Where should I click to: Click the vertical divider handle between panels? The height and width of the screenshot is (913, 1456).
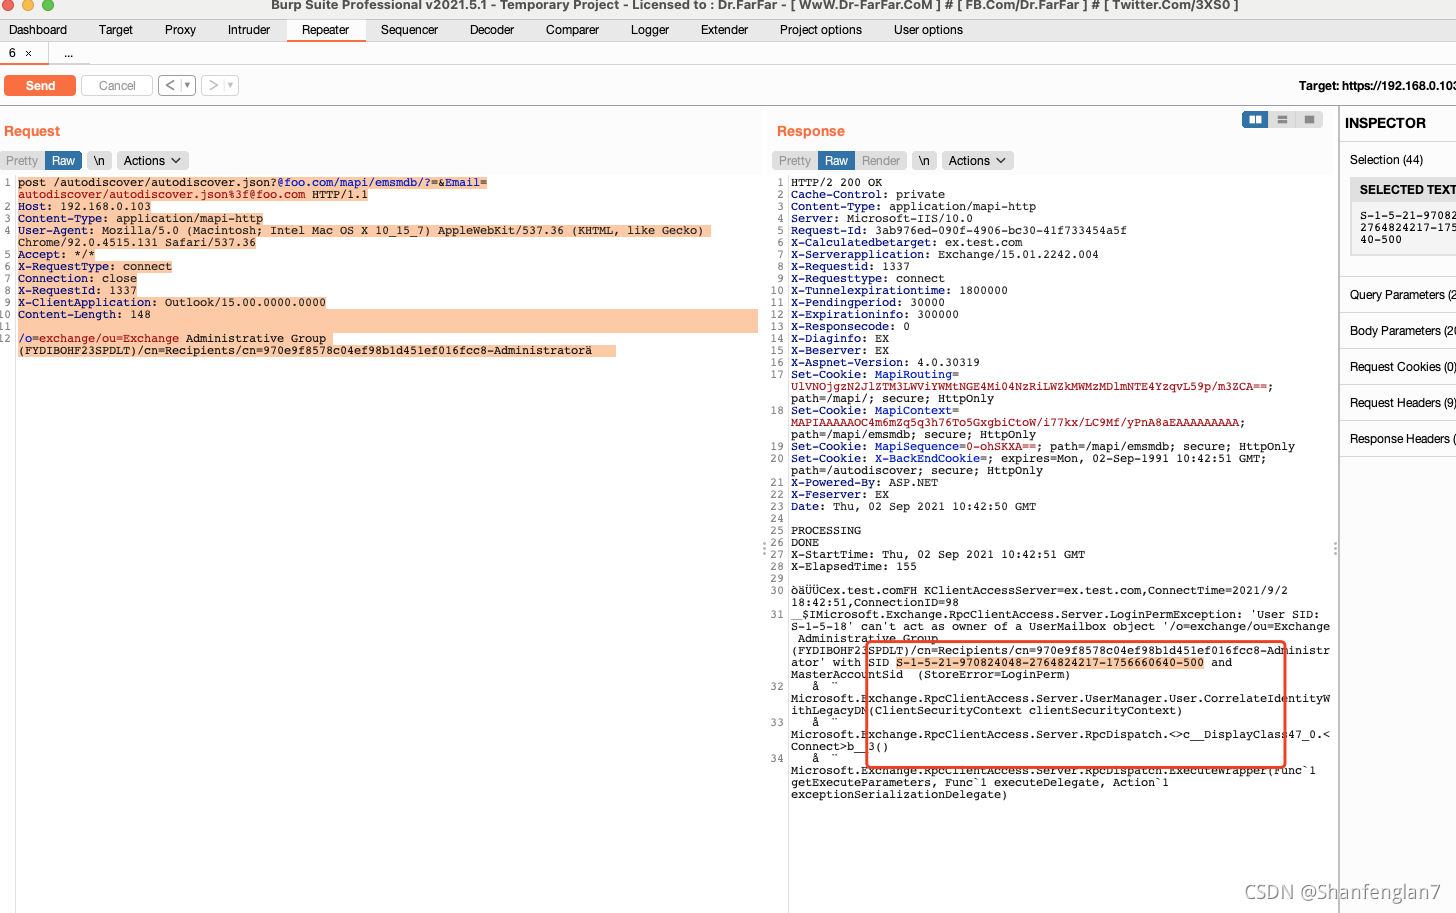[765, 548]
